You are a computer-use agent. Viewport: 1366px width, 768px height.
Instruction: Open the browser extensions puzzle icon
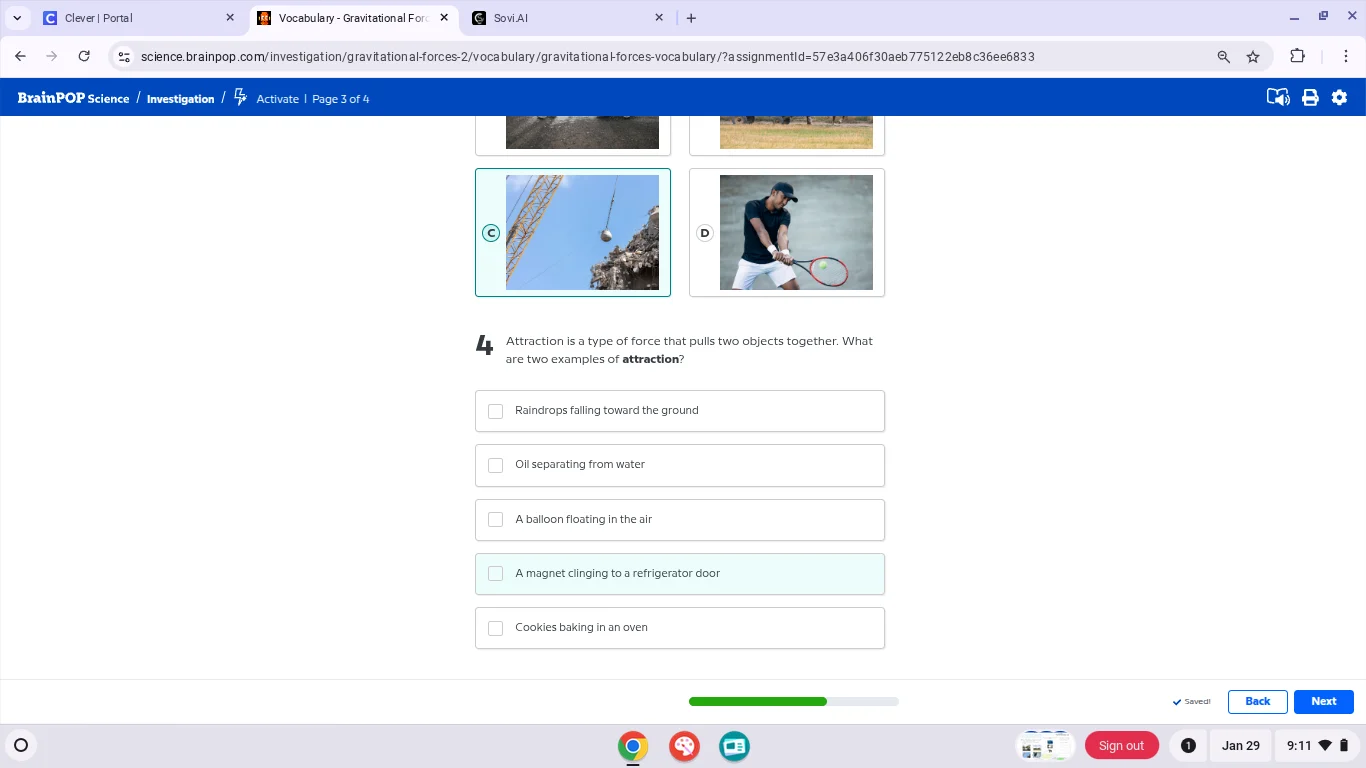point(1297,57)
